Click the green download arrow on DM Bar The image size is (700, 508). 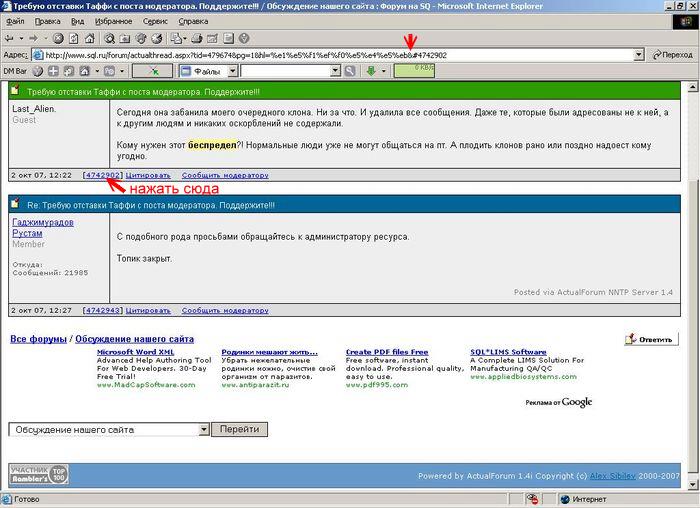[x=371, y=71]
